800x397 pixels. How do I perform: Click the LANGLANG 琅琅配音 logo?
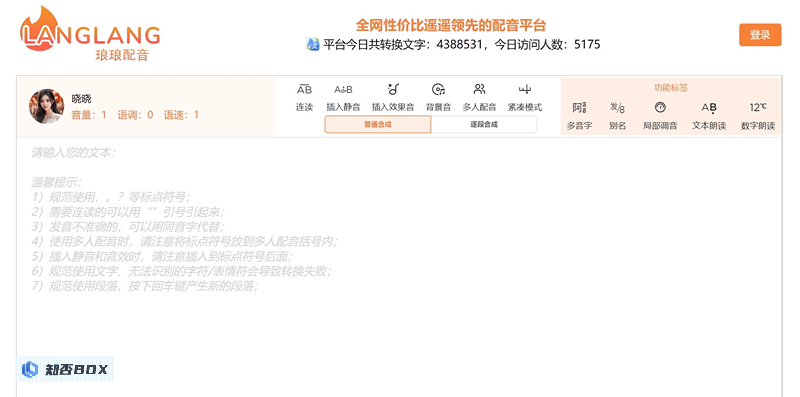pos(90,34)
